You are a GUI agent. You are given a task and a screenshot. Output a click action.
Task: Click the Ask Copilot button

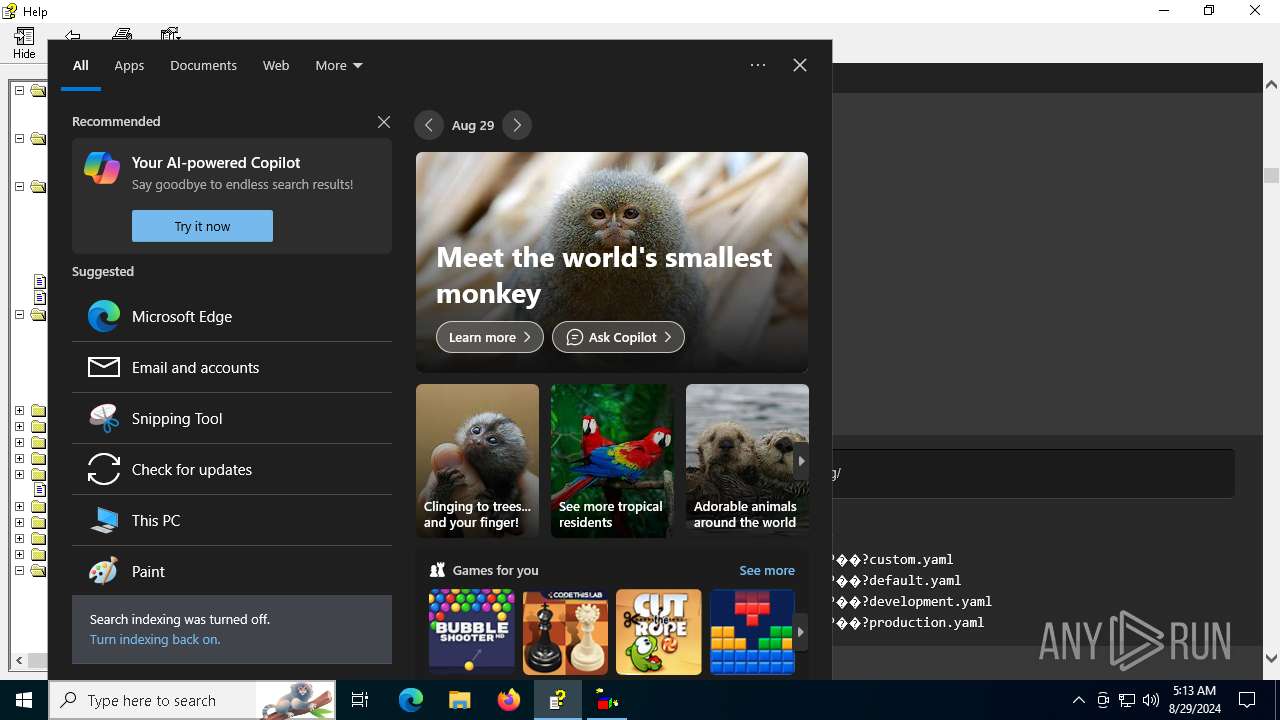pos(618,337)
